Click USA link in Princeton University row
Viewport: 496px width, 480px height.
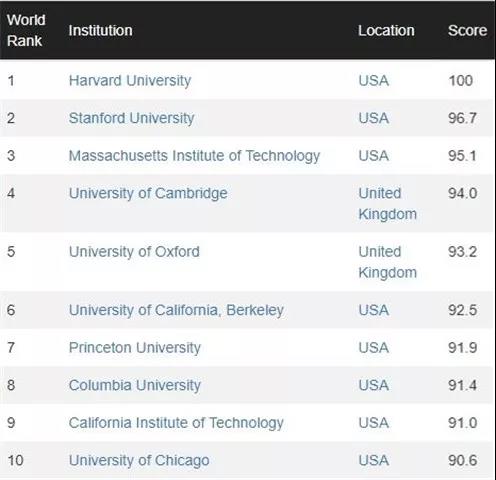click(374, 348)
